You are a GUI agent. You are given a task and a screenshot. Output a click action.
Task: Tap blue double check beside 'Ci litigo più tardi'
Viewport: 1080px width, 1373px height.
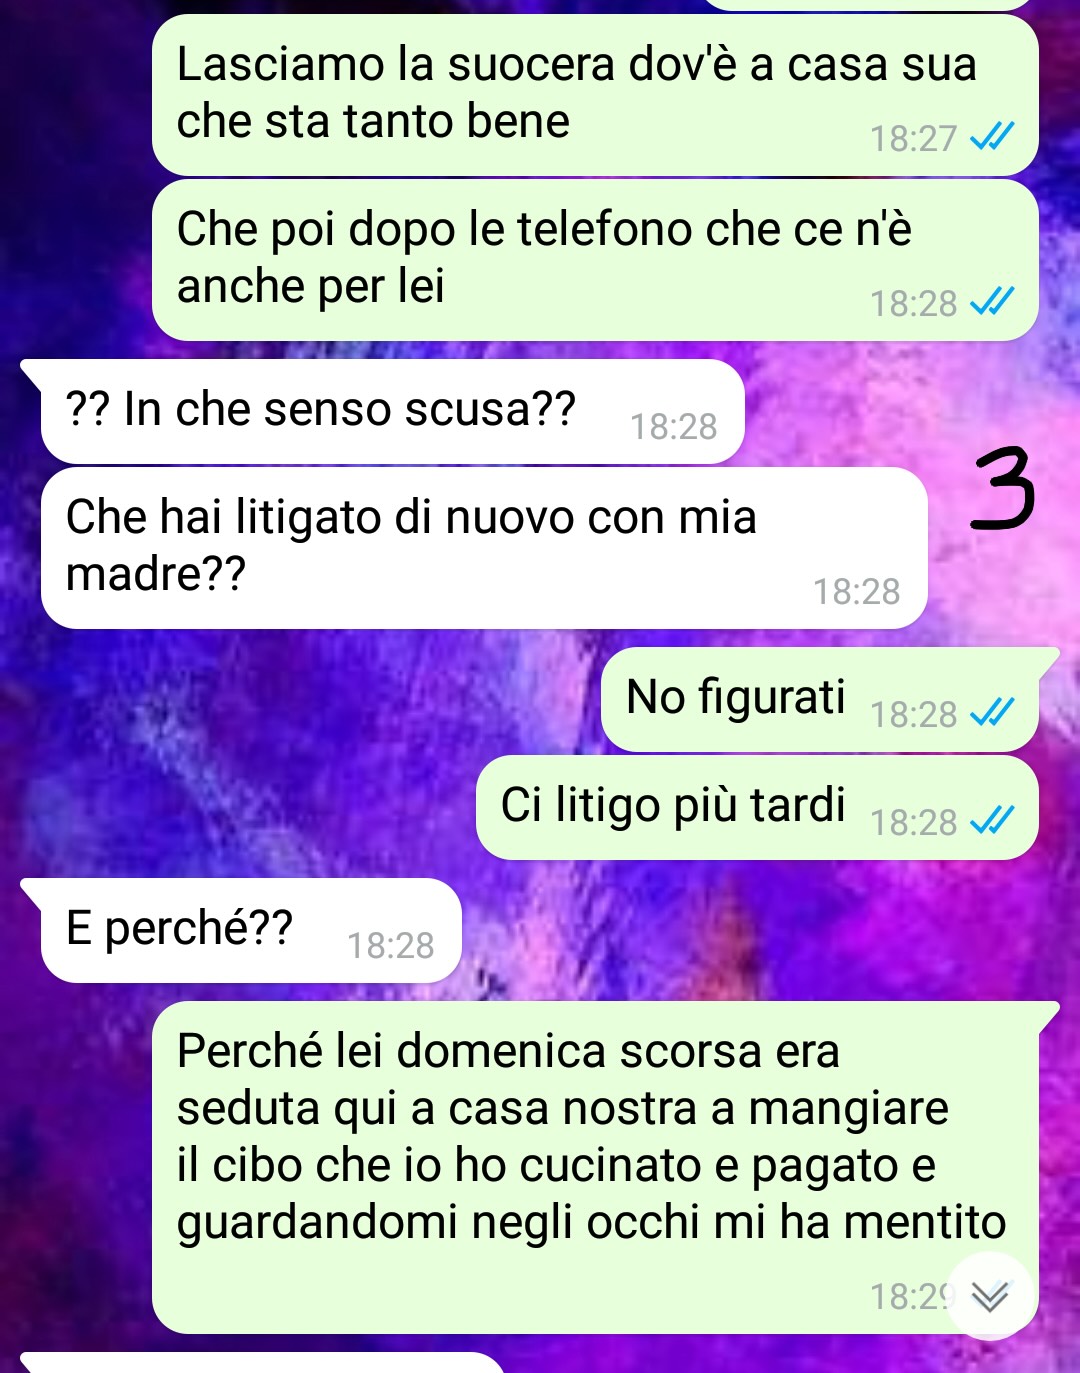point(992,821)
